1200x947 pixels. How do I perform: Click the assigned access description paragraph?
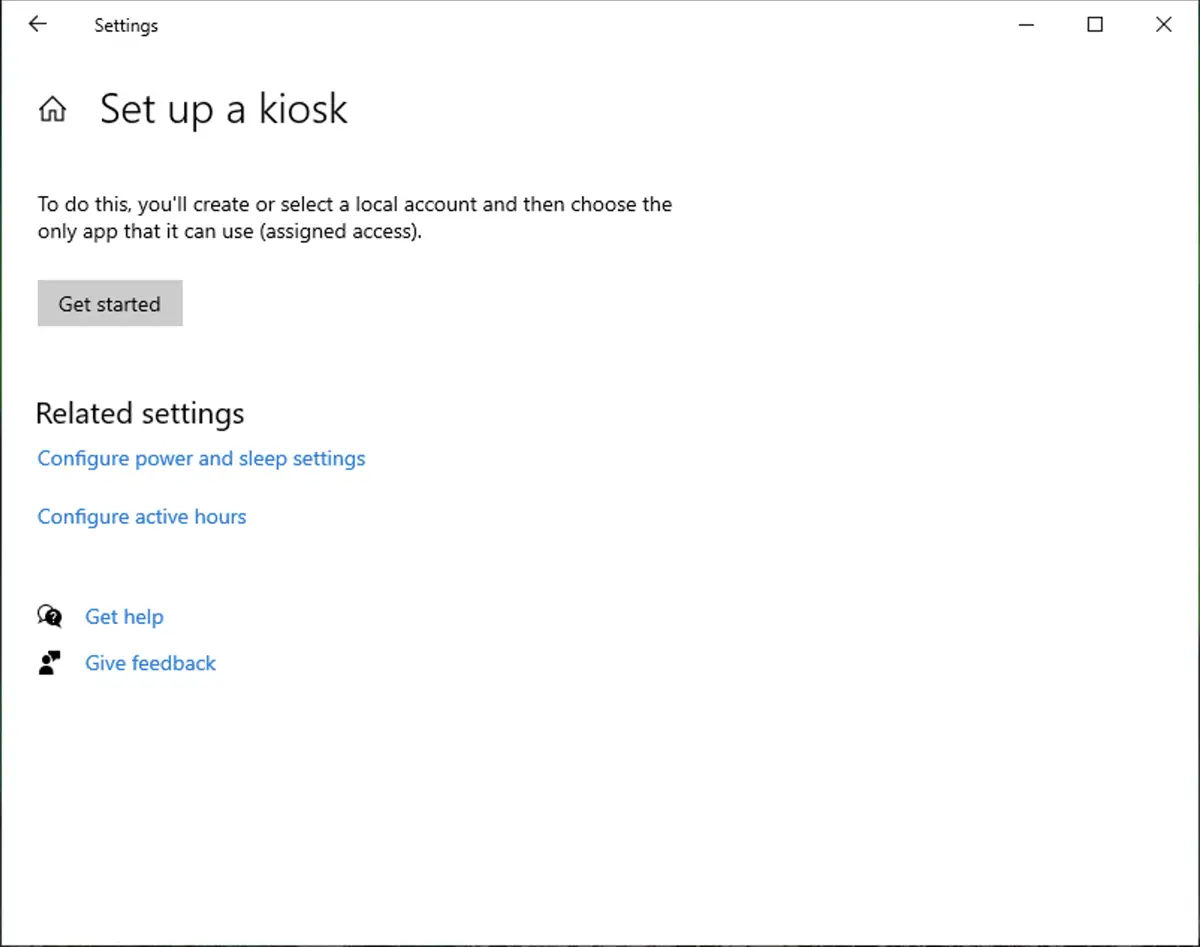[355, 218]
